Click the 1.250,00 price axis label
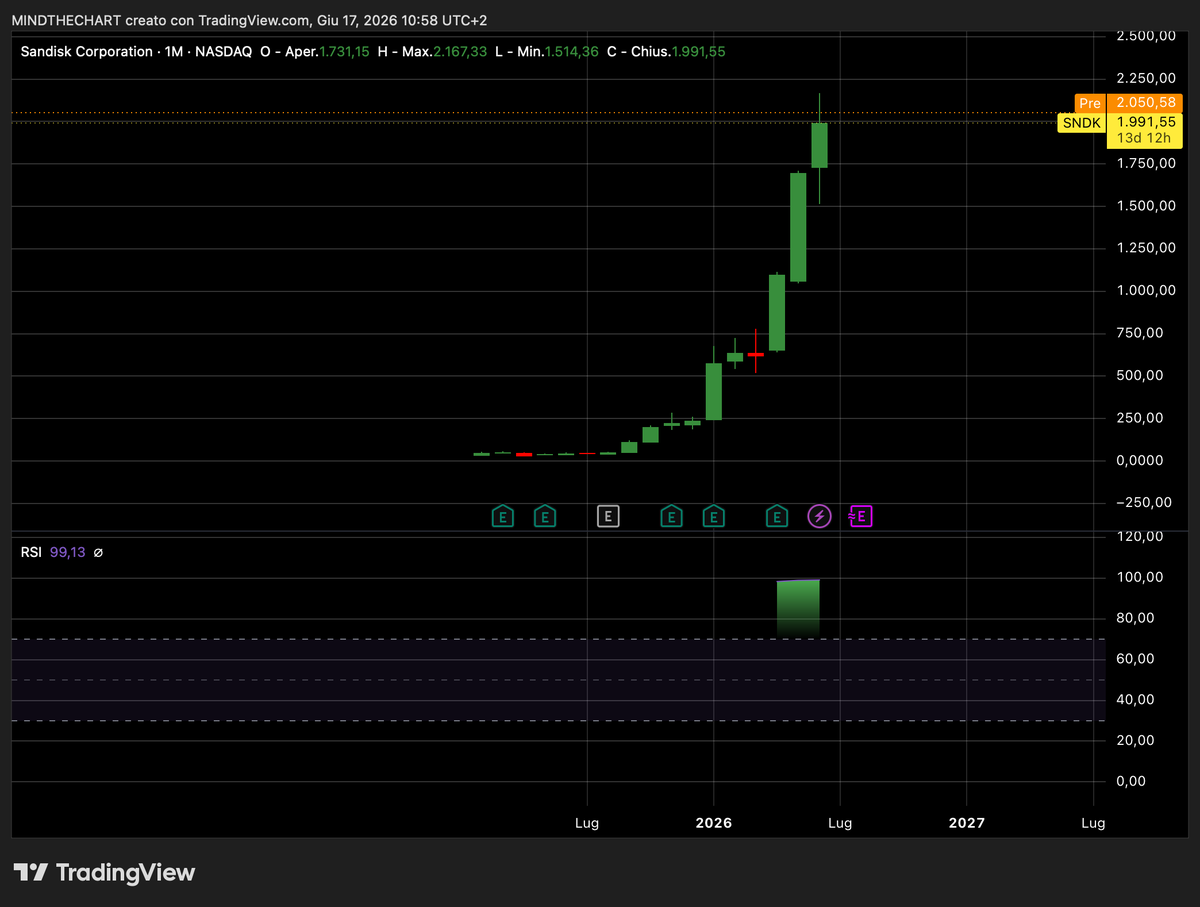 click(x=1146, y=248)
